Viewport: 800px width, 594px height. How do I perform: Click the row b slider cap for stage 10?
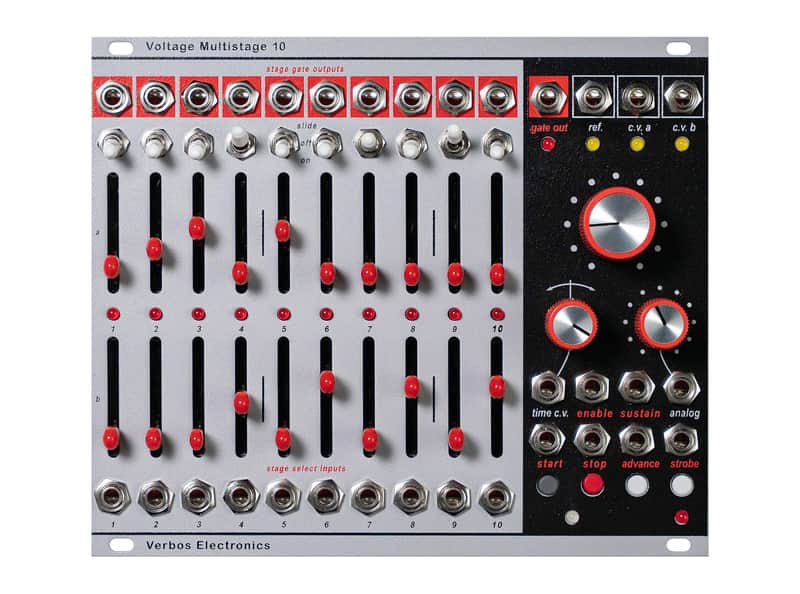497,386
